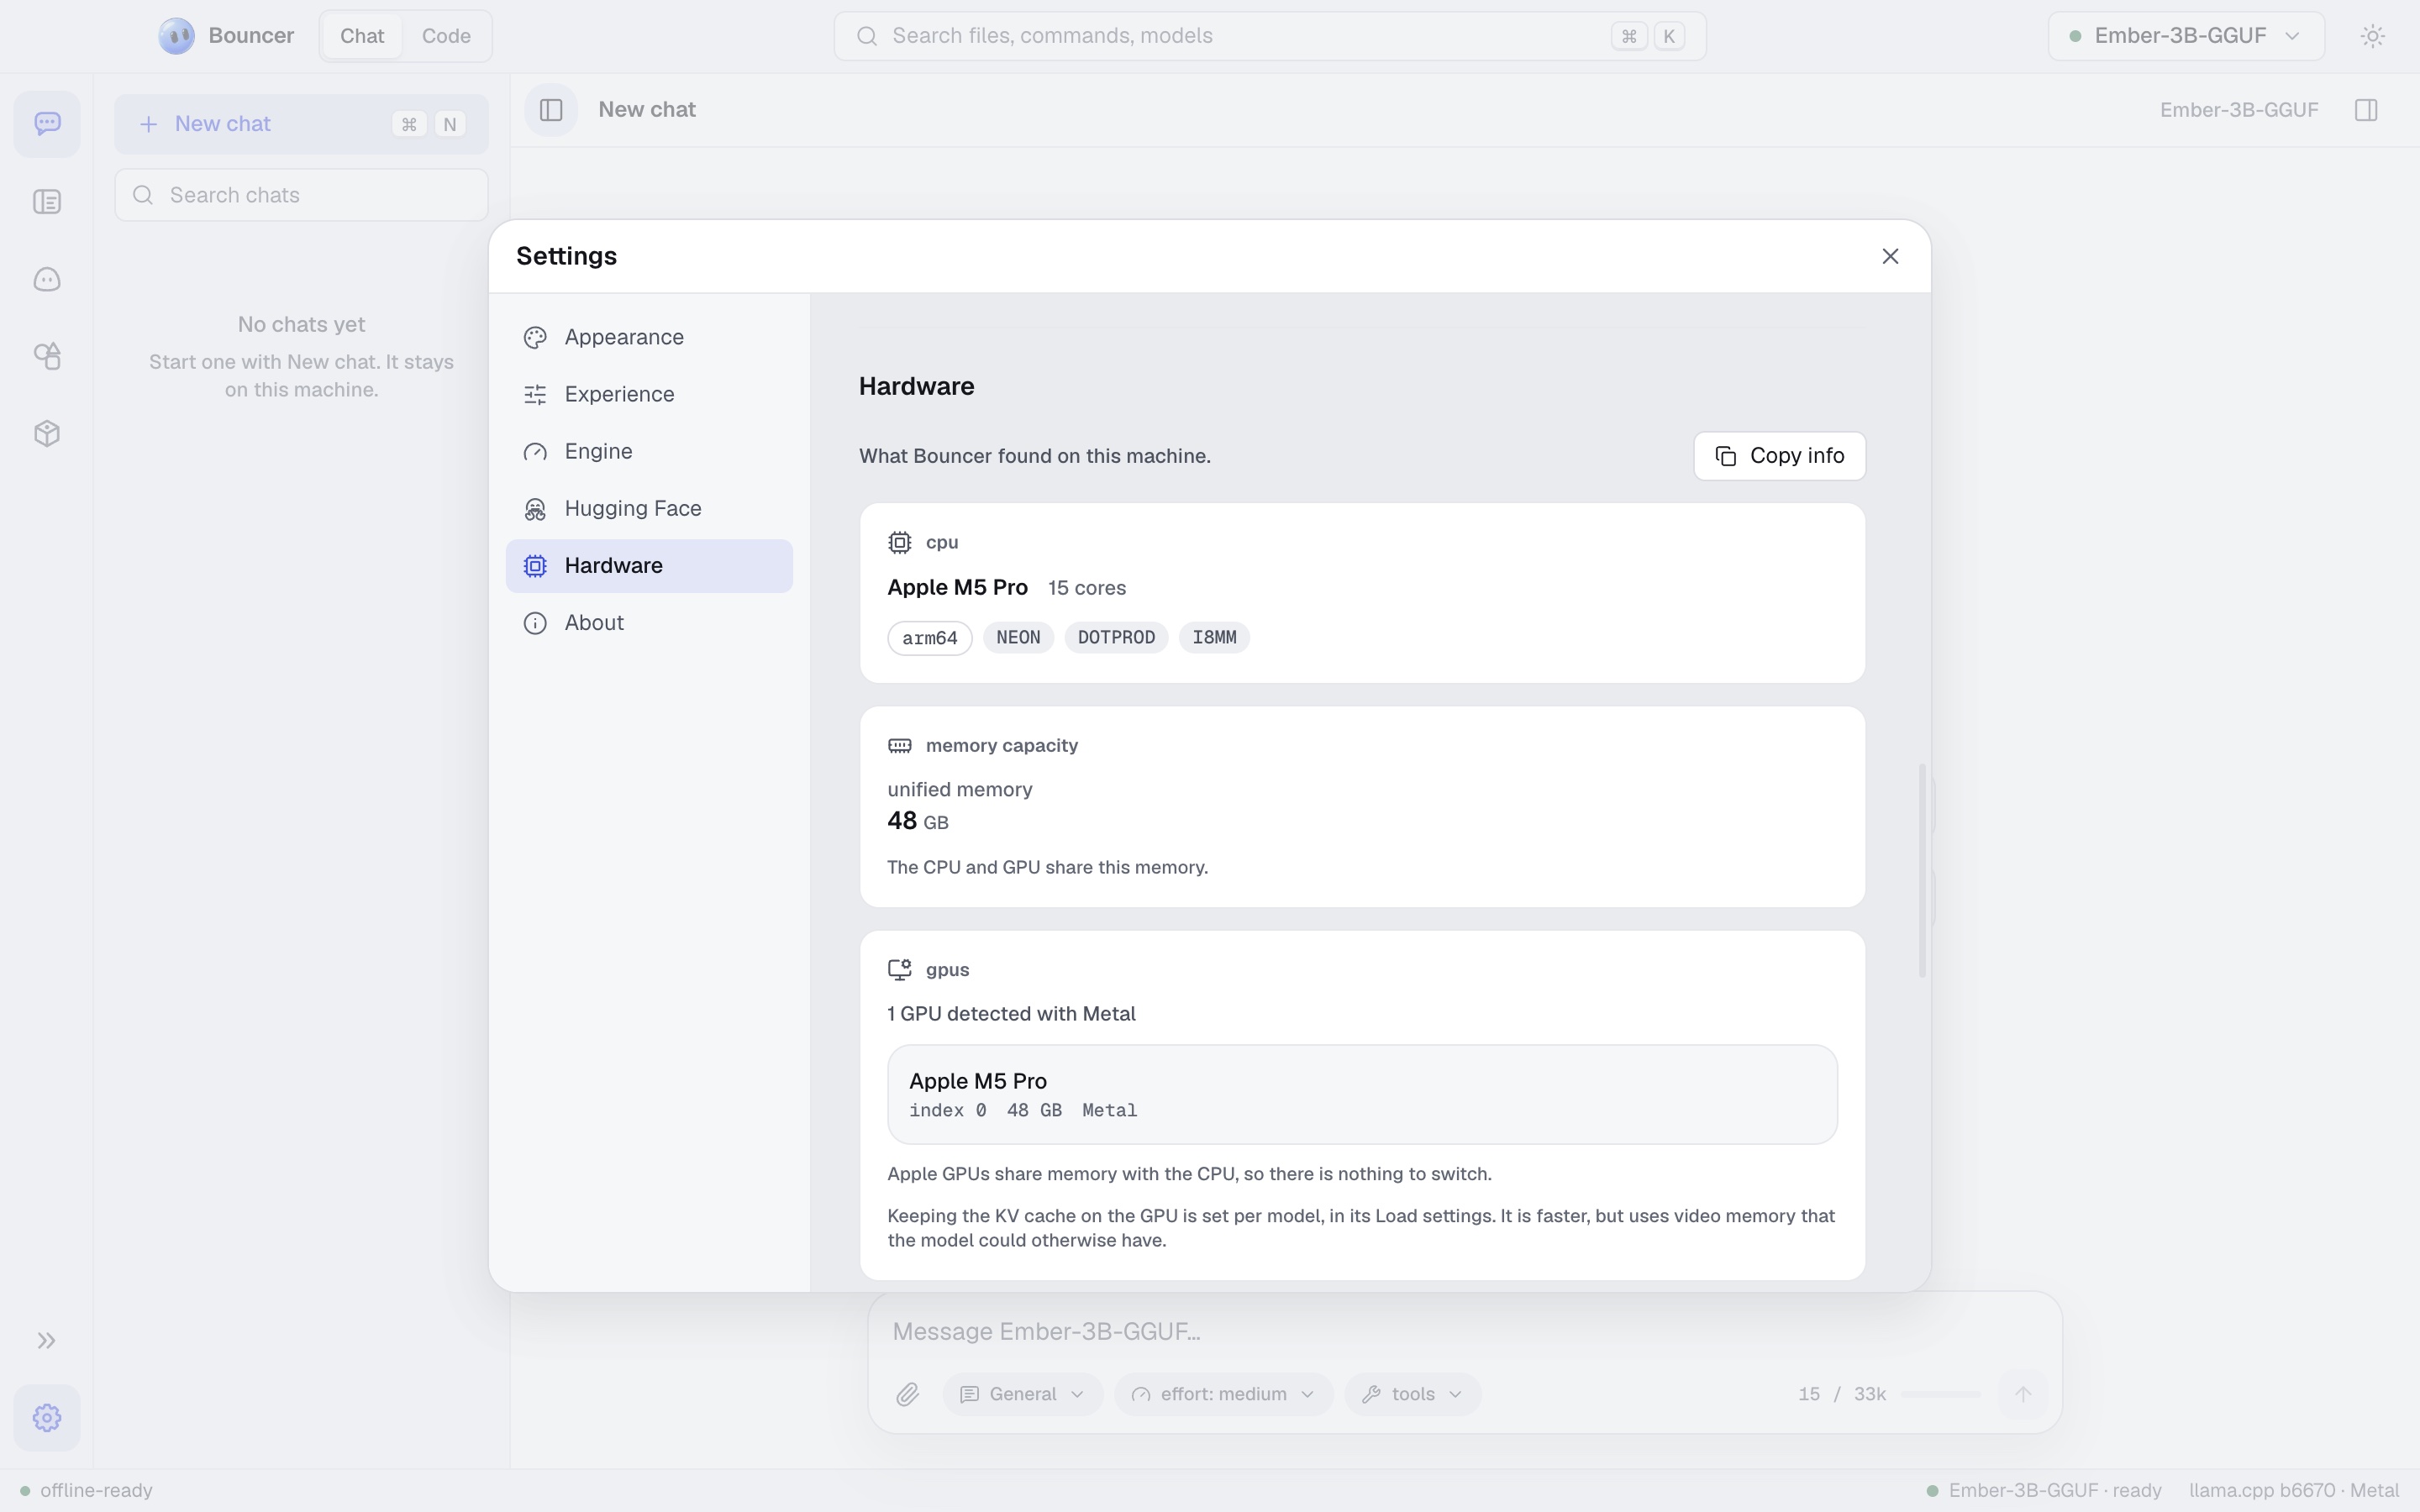Expand left rail with double chevron icon
Screen dimensions: 2420x1512
[47, 1341]
